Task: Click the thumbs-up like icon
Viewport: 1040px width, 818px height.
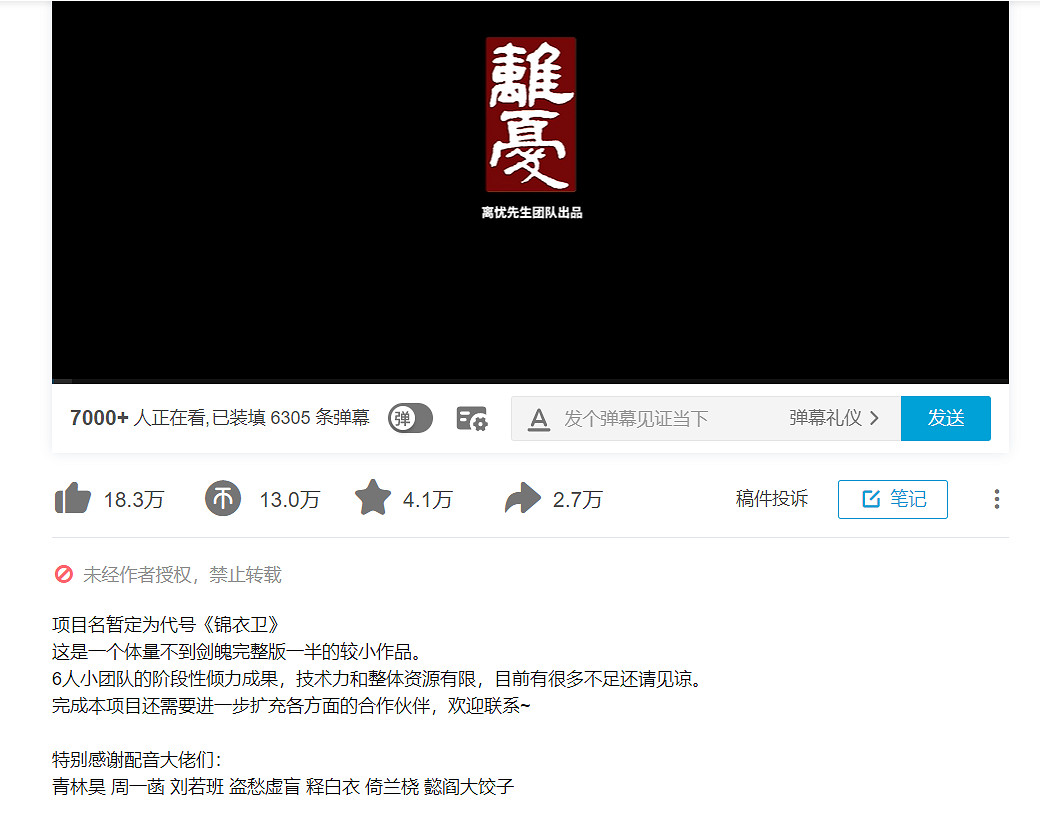Action: point(70,497)
